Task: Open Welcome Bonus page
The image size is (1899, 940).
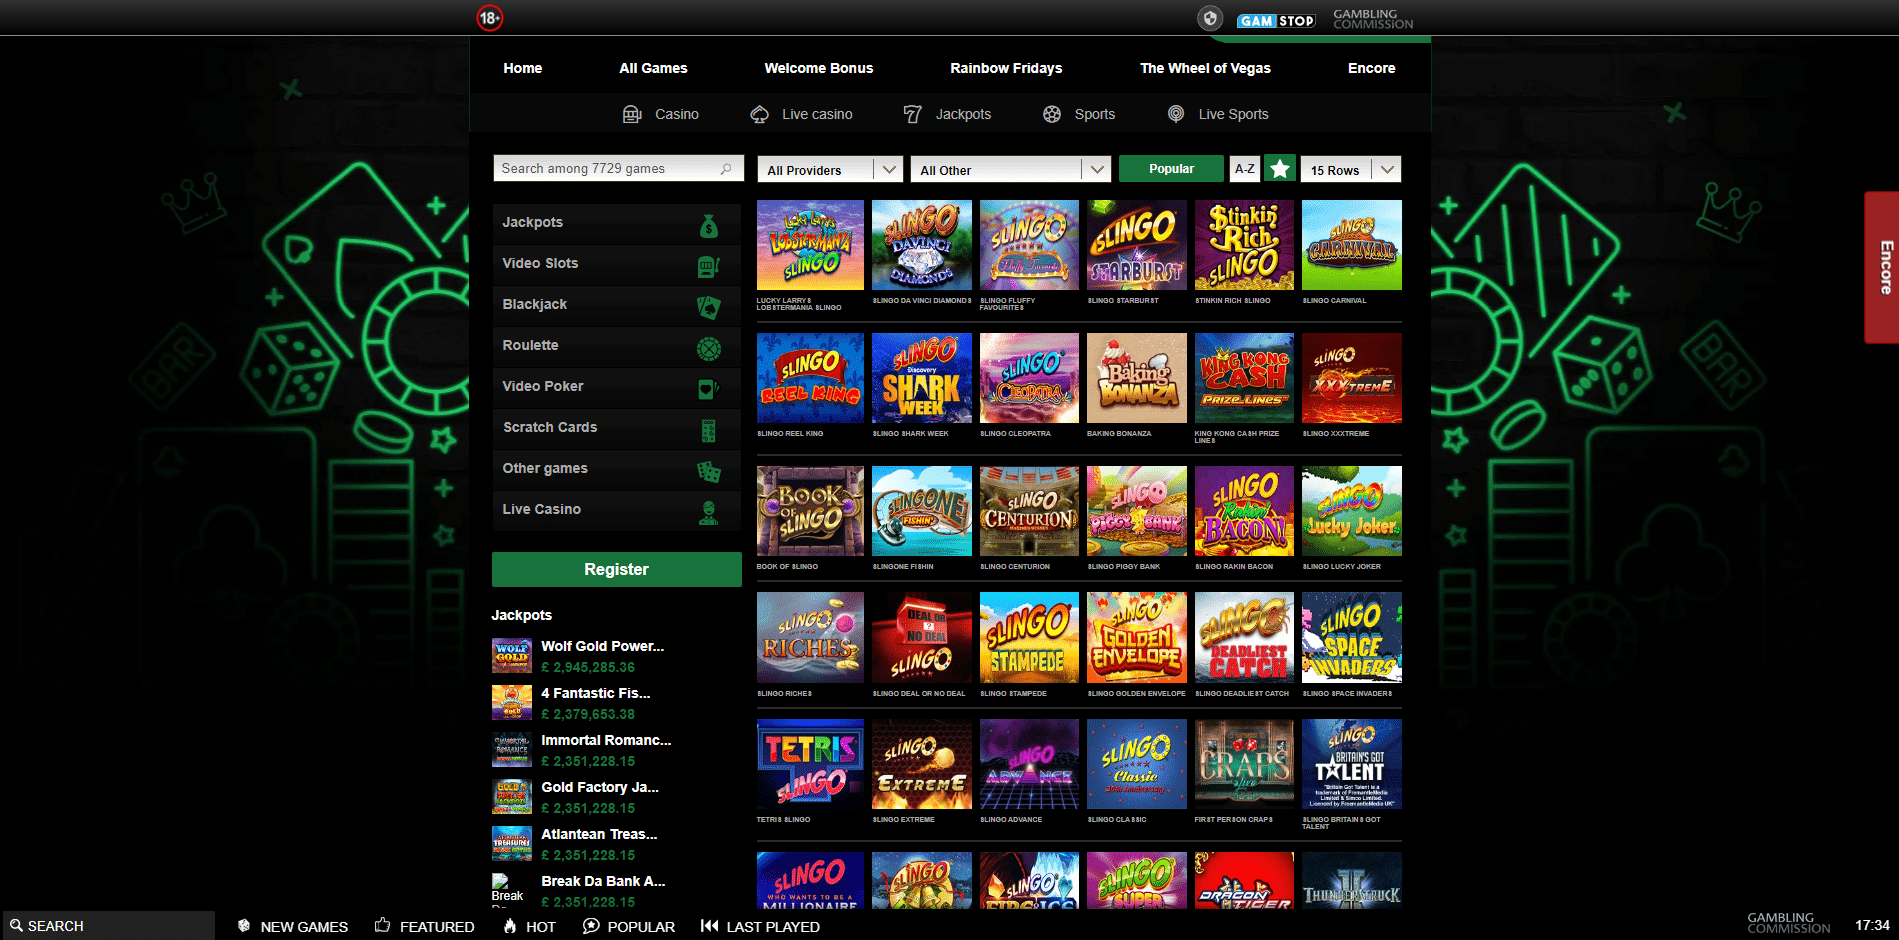Action: [x=818, y=68]
